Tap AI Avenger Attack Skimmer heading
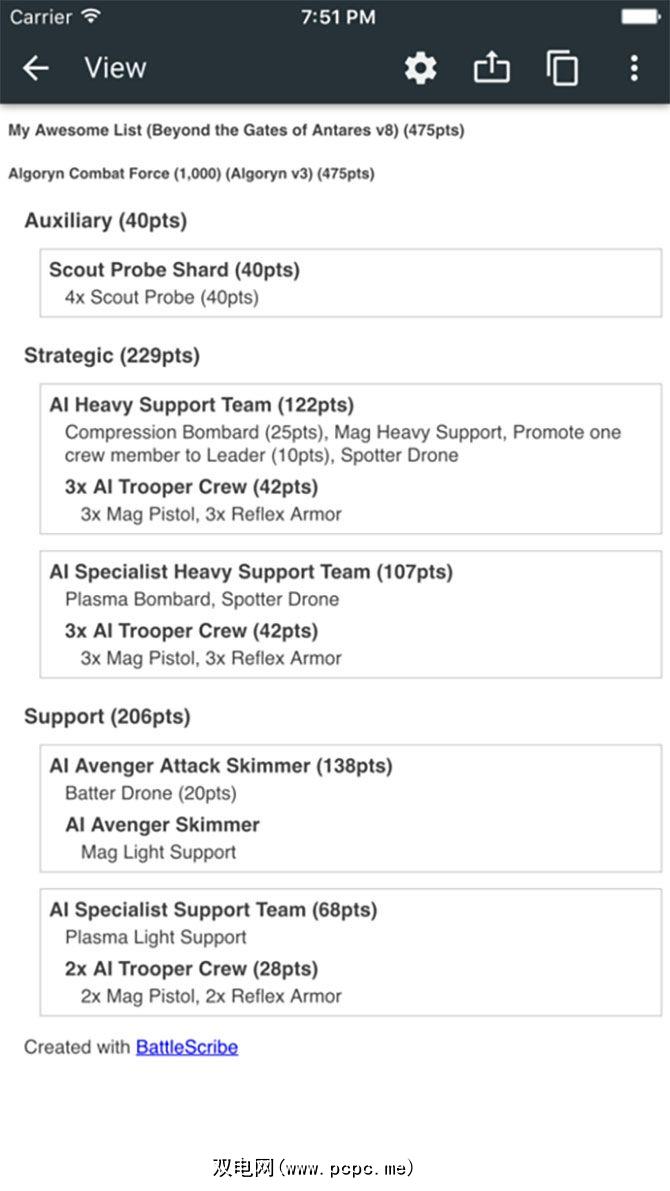The width and height of the screenshot is (670, 1191). coord(220,766)
